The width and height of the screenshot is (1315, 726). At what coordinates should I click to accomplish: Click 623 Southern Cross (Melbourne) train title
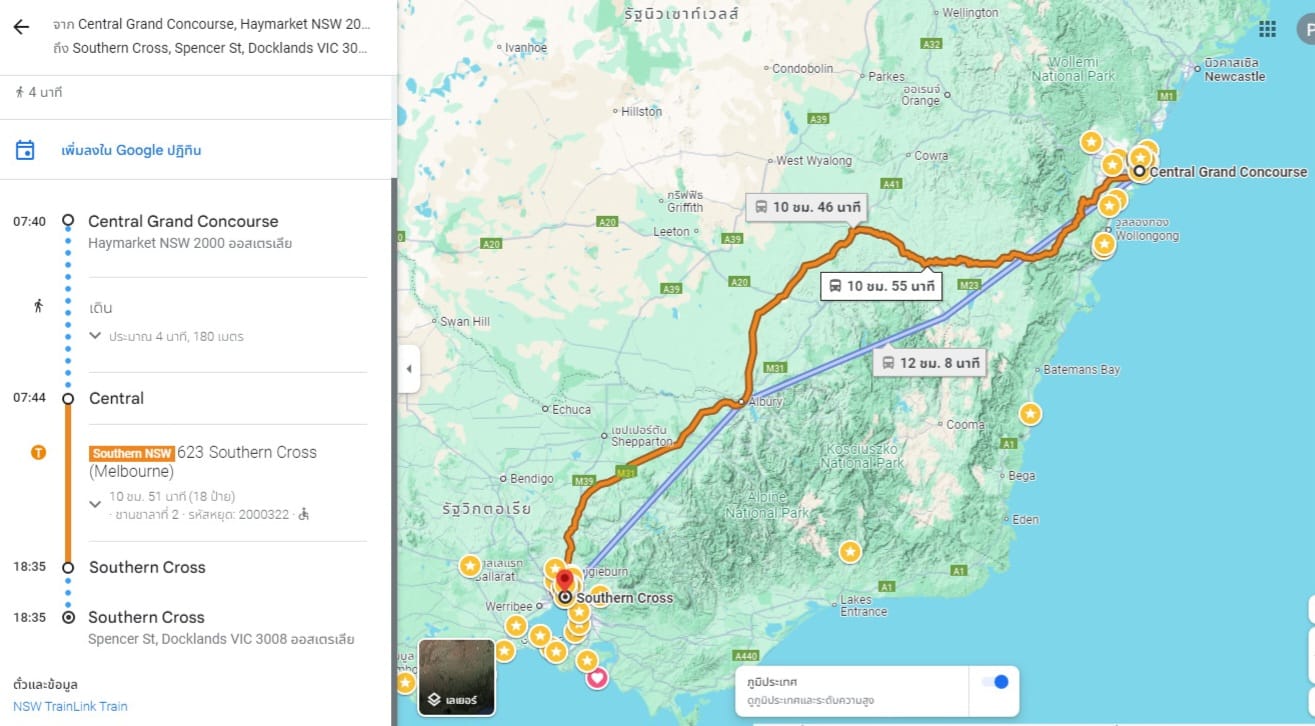[x=204, y=461]
